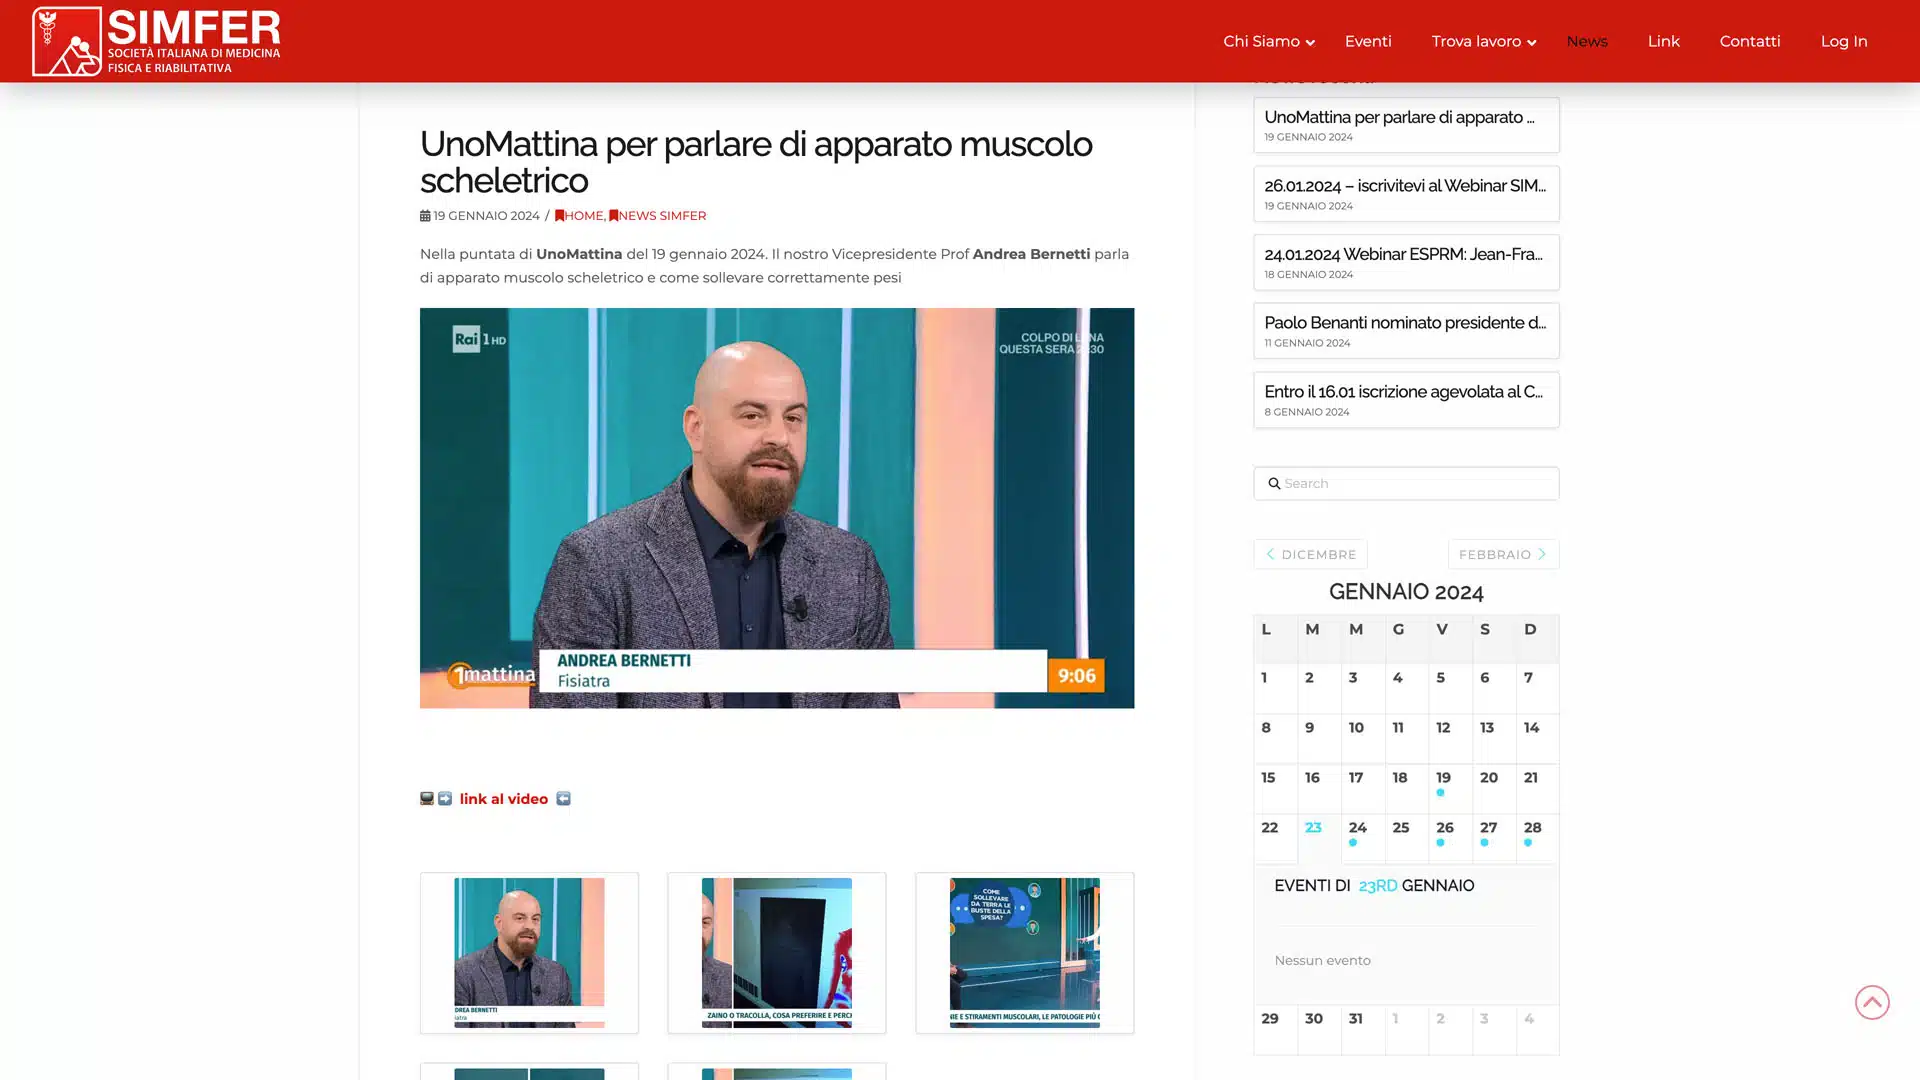Click the GENNAIO 2024 calendar heading
1920x1080 pixels.
(1406, 592)
